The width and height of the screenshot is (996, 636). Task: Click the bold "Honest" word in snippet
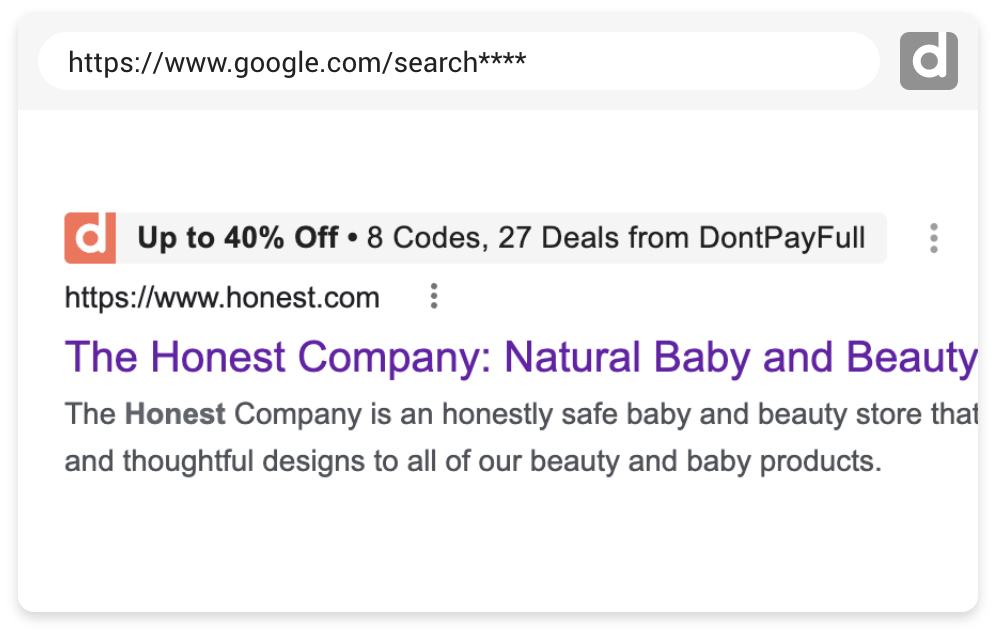175,414
